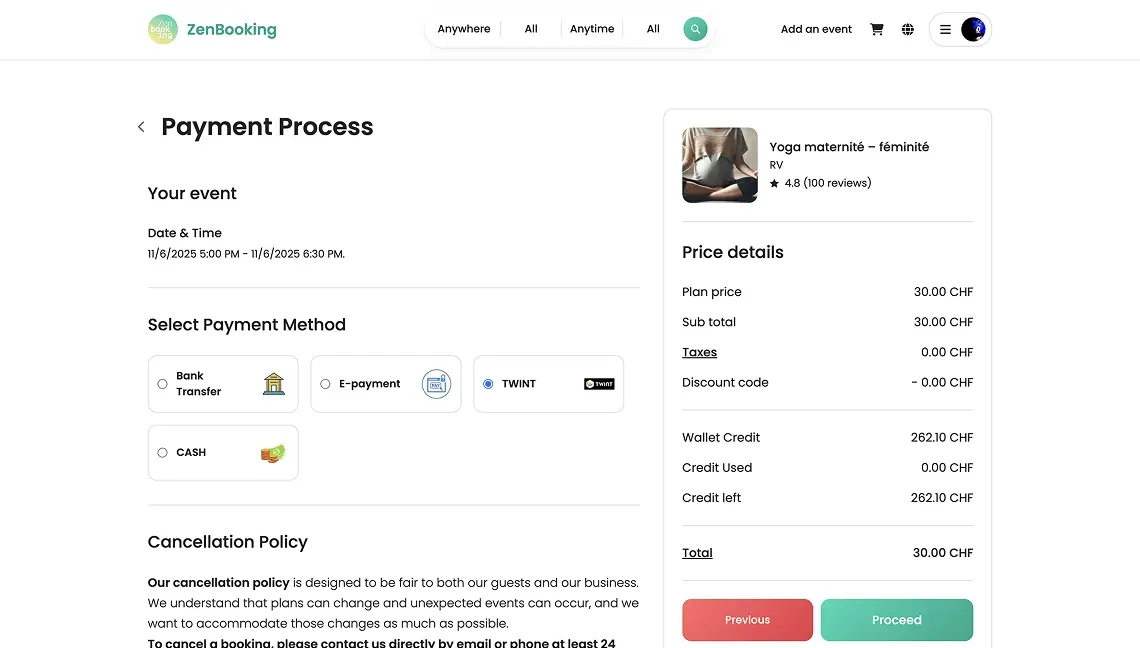Click the Taxes link
The height and width of the screenshot is (648, 1140).
(699, 352)
